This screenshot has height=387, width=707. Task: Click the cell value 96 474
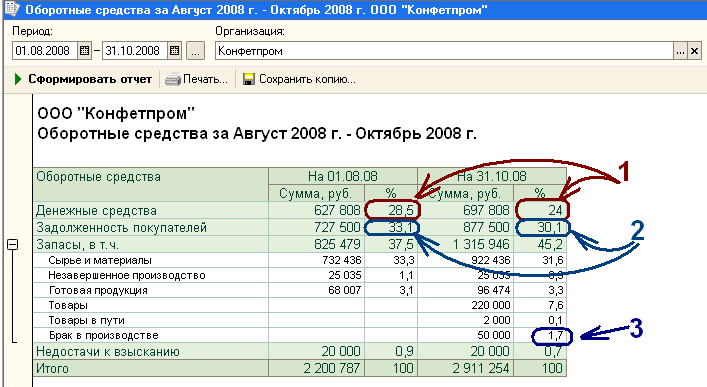click(494, 290)
